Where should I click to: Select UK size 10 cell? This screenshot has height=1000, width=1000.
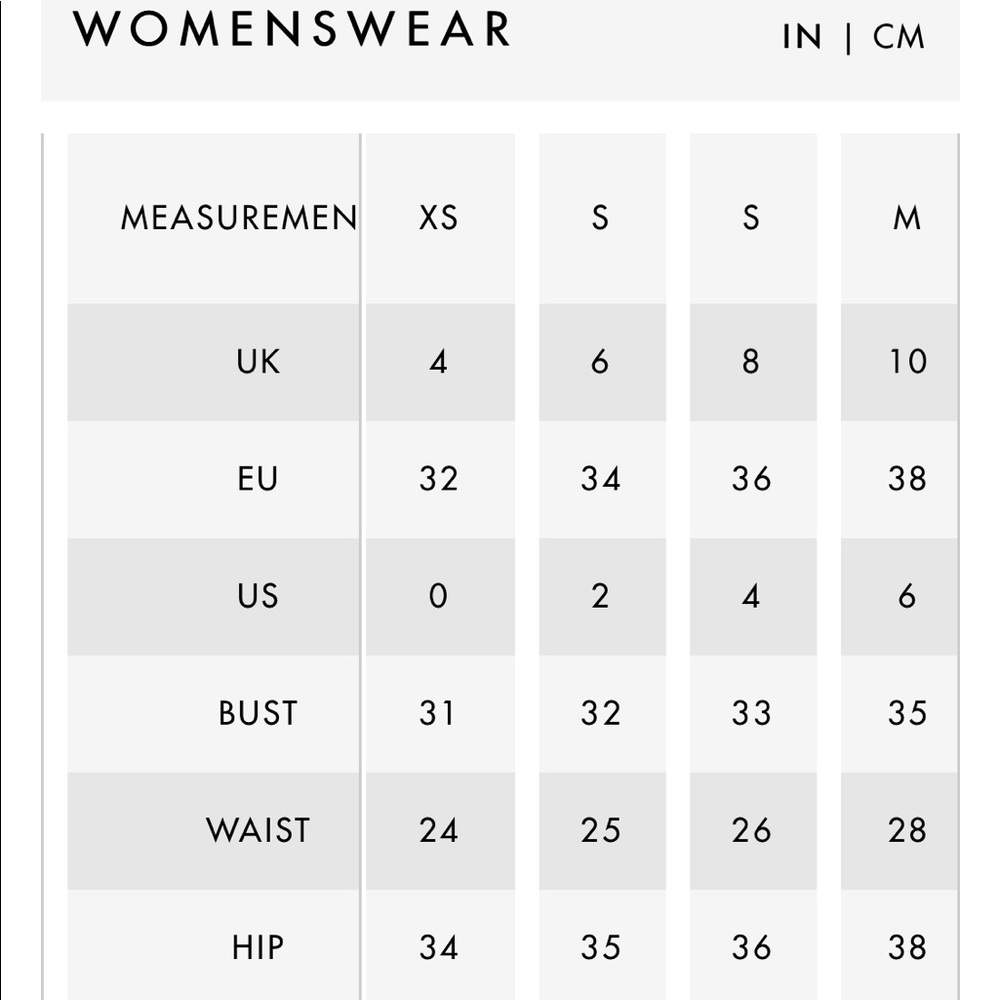point(899,362)
